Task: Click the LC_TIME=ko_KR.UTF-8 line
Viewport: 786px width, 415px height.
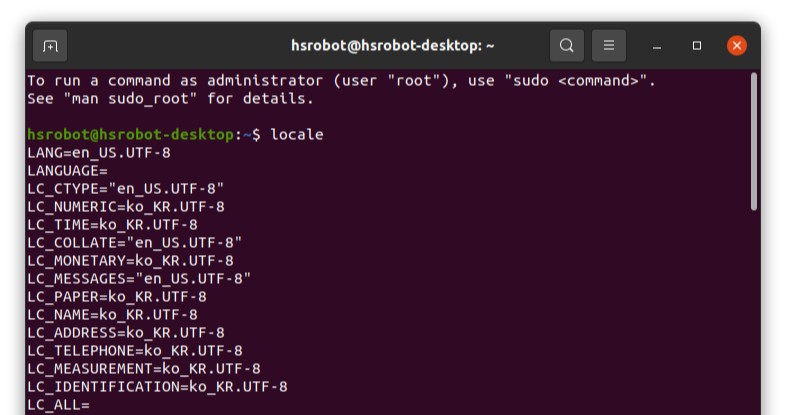Action: tap(113, 225)
